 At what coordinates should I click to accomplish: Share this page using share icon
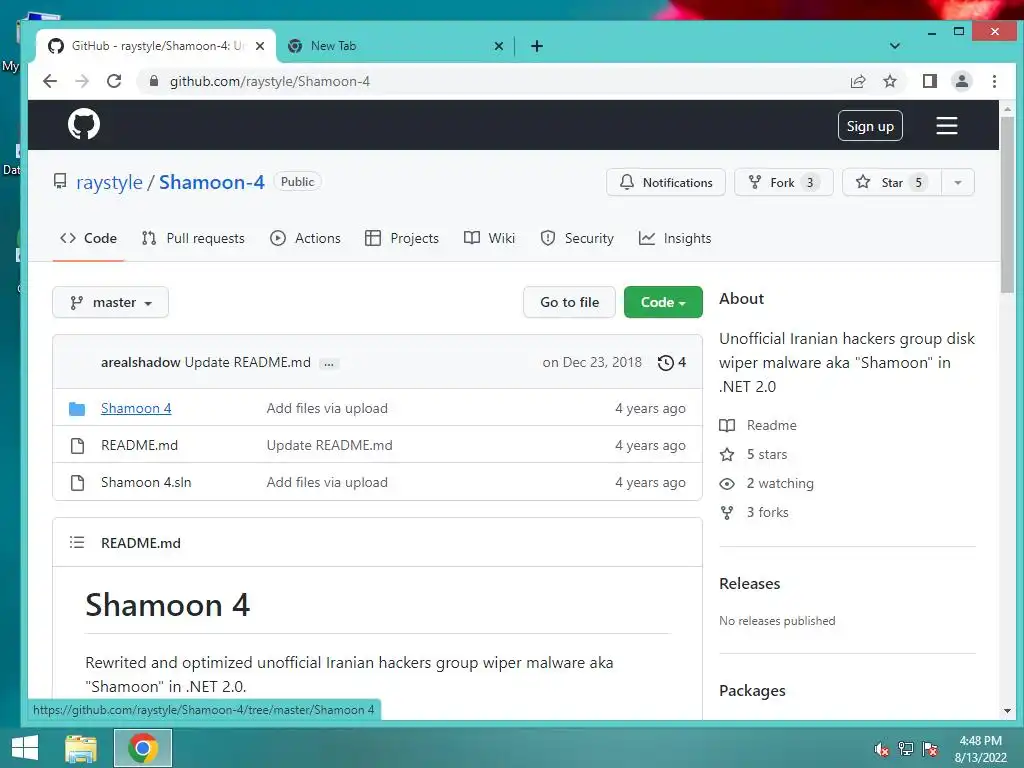pyautogui.click(x=857, y=81)
